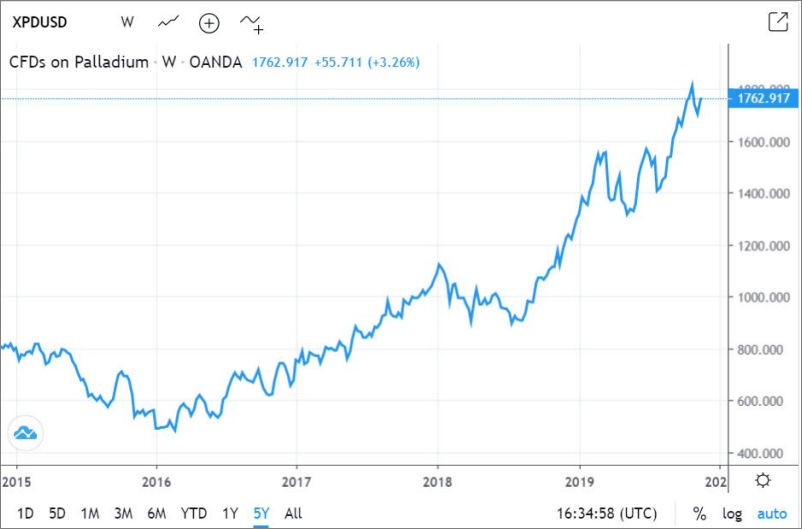The image size is (802, 529).
Task: Switch to 3M time range
Action: click(123, 513)
